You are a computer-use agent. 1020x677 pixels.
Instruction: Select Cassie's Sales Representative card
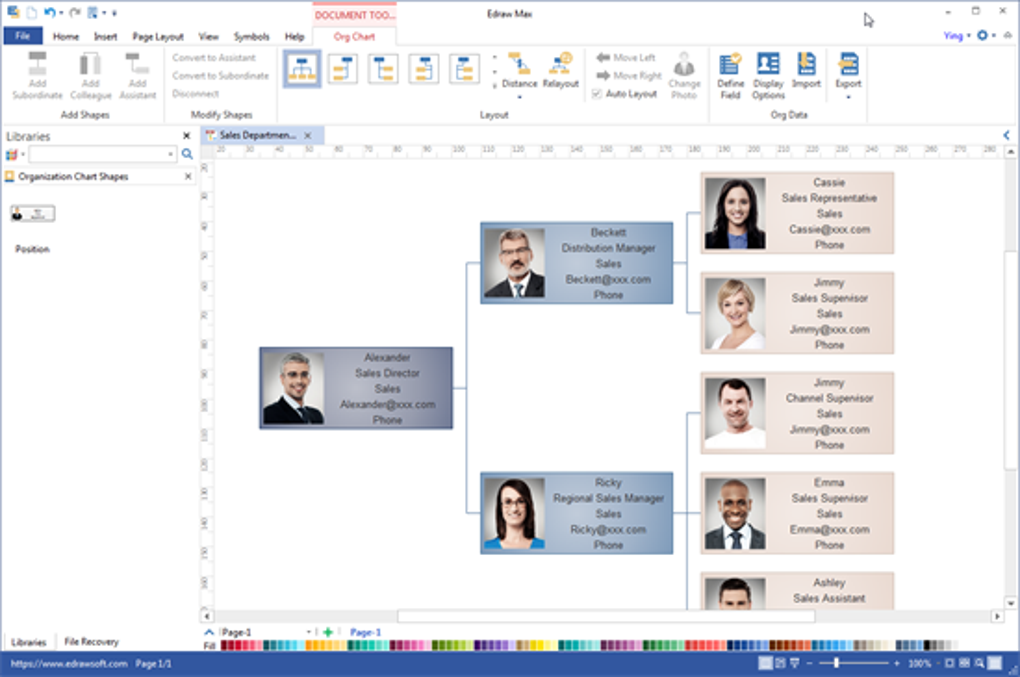click(797, 213)
